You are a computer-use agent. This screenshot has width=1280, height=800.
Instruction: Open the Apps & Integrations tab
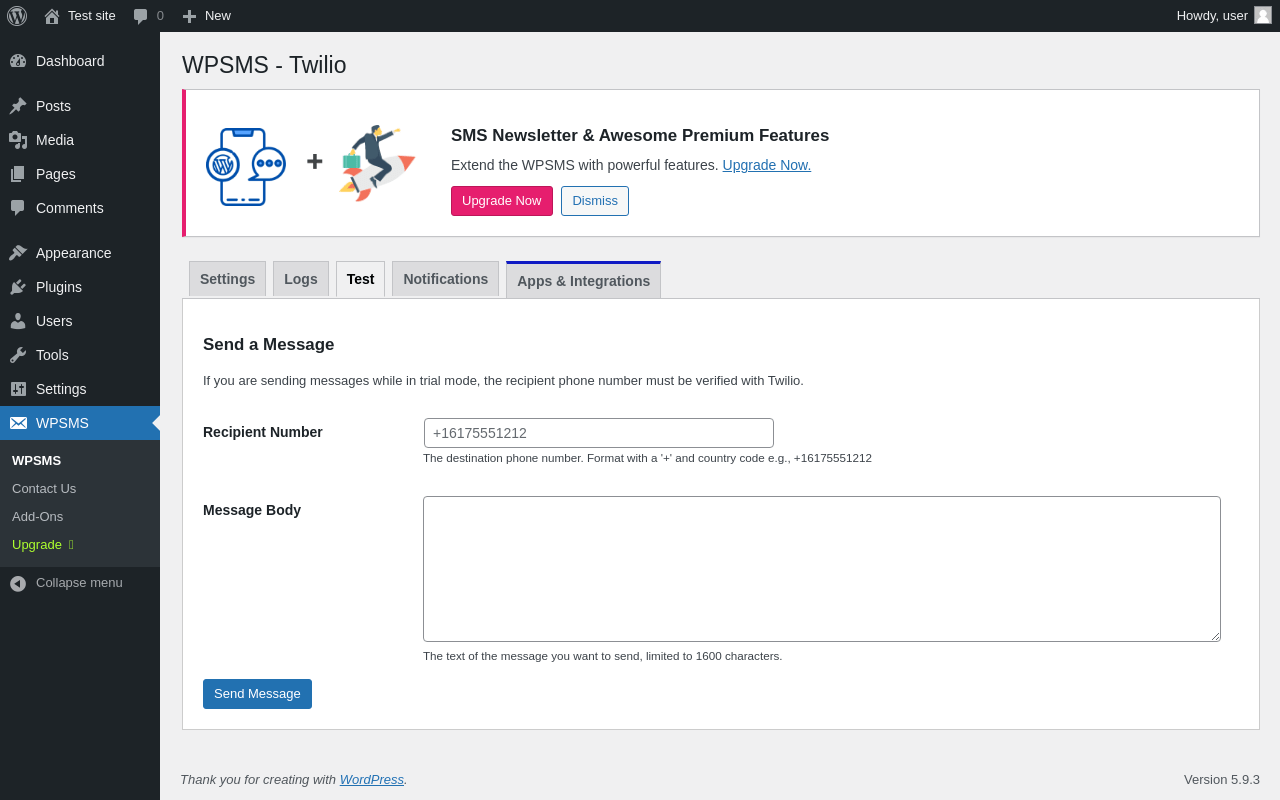[583, 281]
